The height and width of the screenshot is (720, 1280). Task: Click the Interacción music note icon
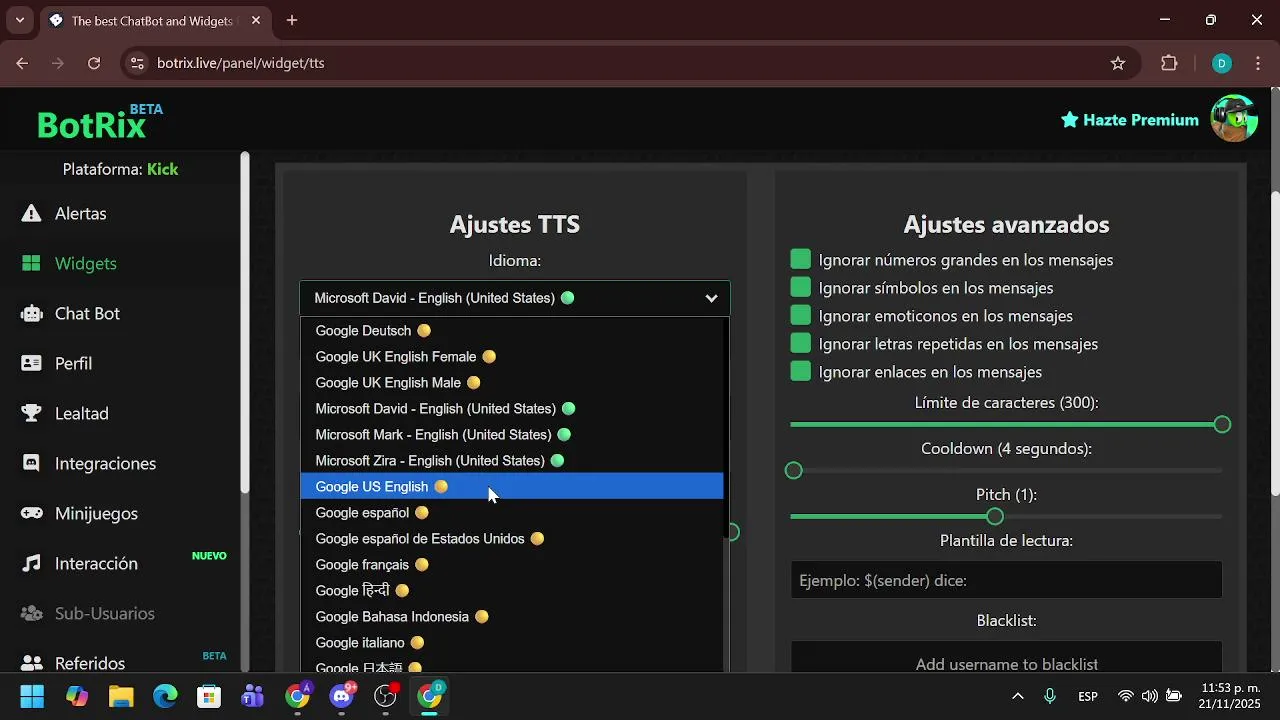[32, 563]
